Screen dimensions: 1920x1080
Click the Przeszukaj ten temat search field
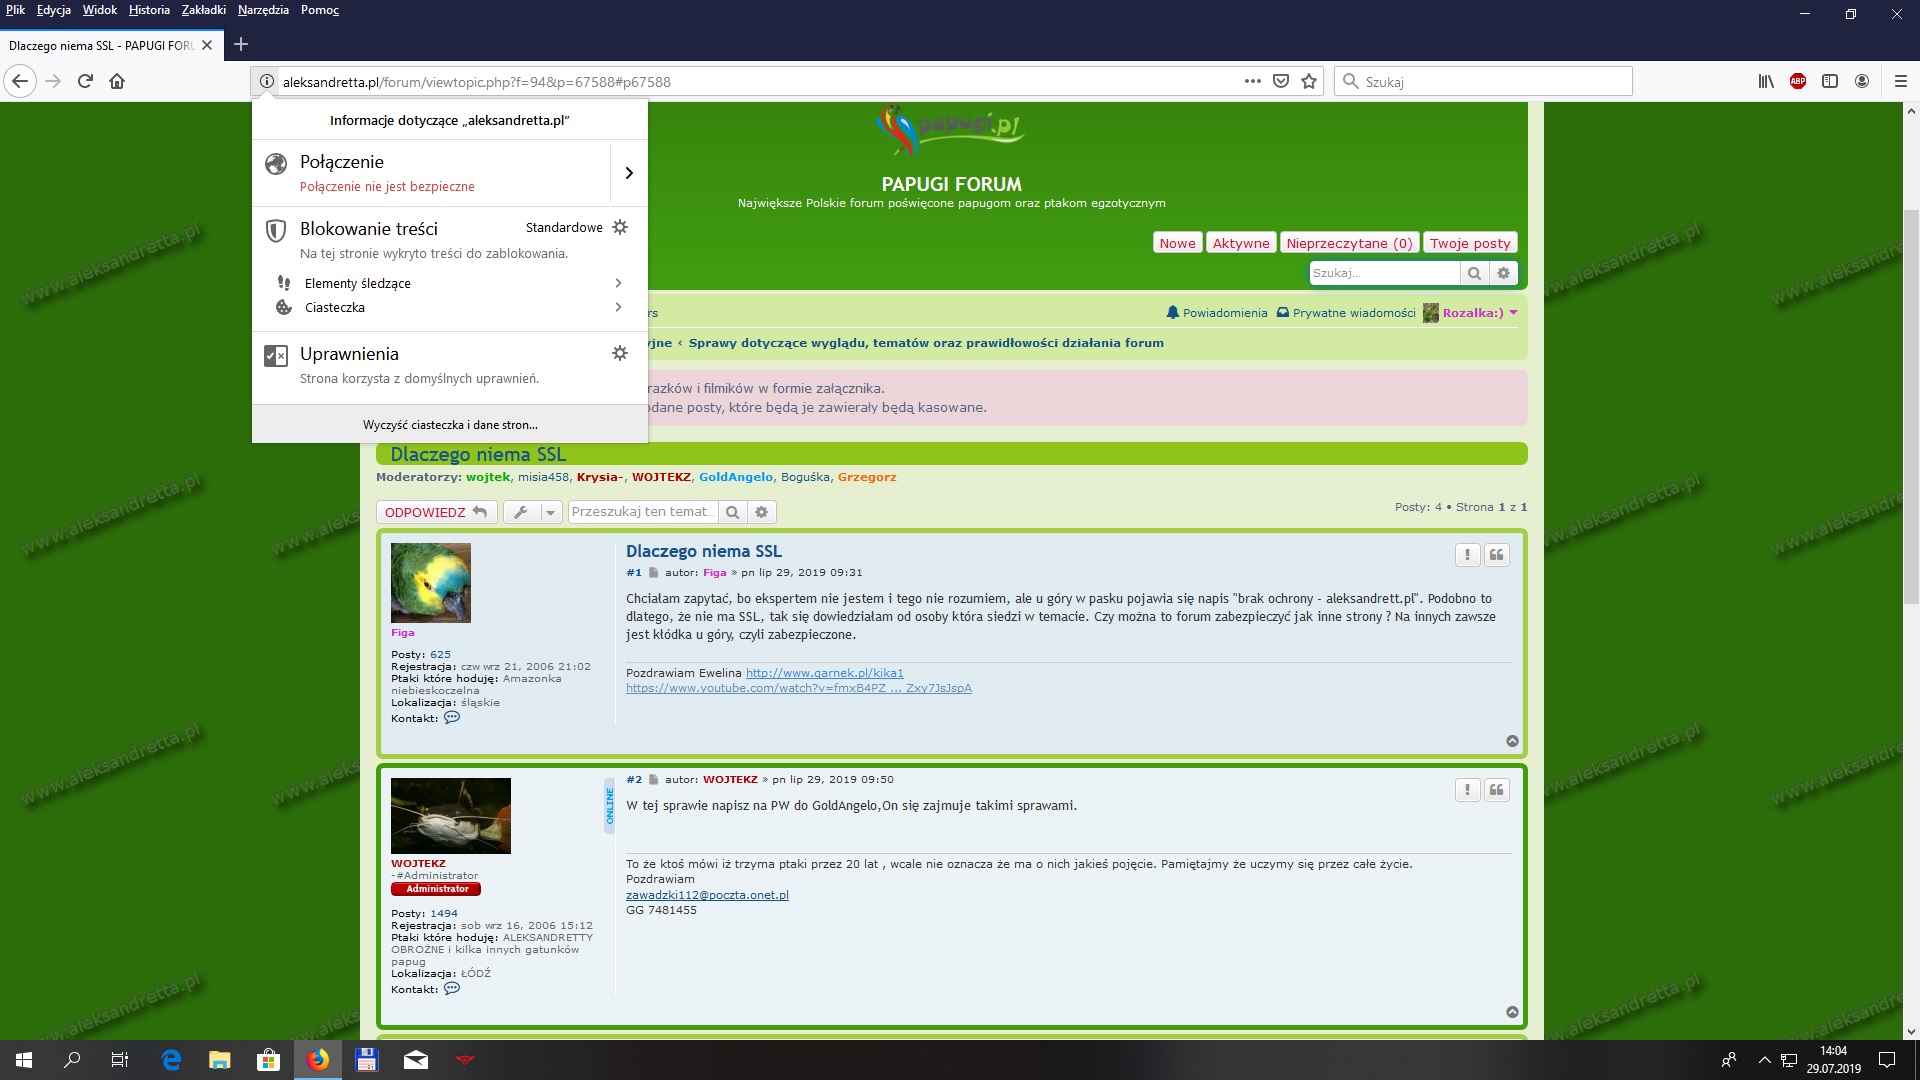tap(642, 512)
